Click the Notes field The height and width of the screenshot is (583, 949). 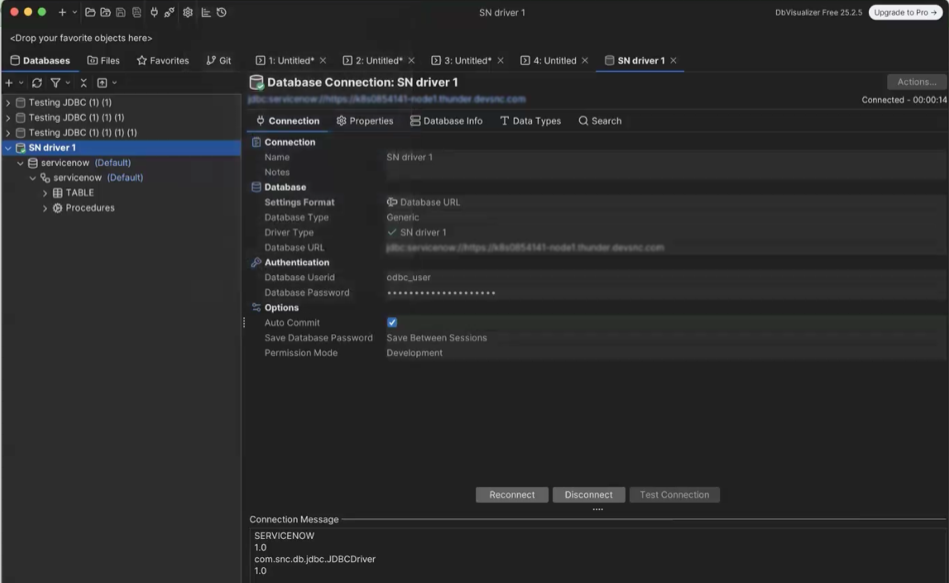[665, 173]
